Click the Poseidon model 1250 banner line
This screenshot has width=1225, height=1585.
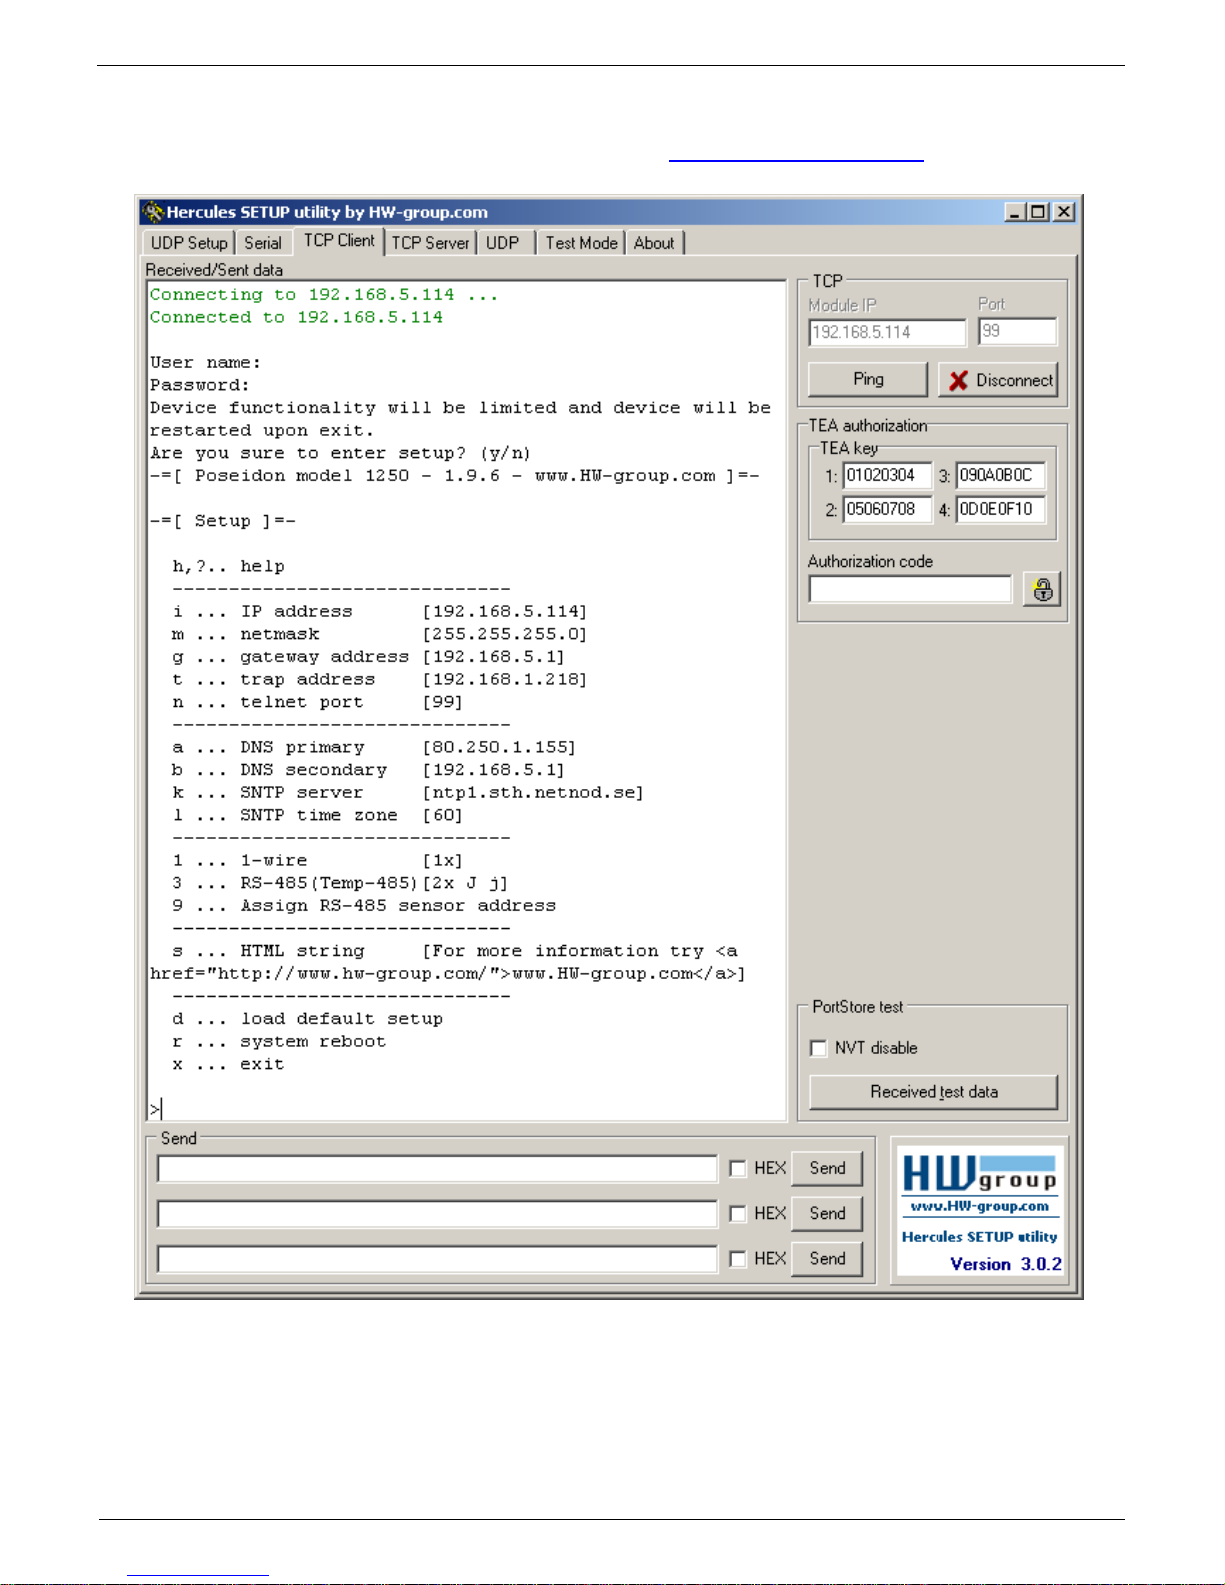(454, 475)
